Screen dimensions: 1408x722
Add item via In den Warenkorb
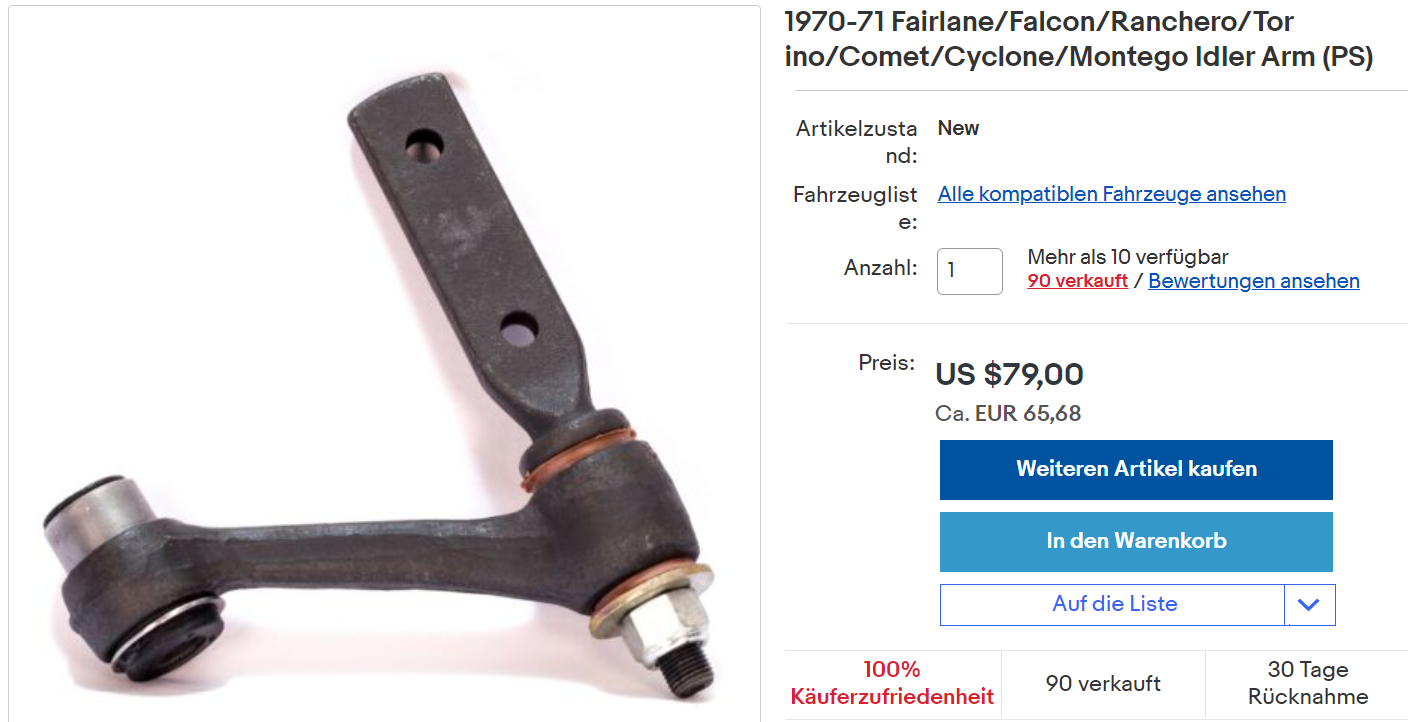coord(1136,541)
